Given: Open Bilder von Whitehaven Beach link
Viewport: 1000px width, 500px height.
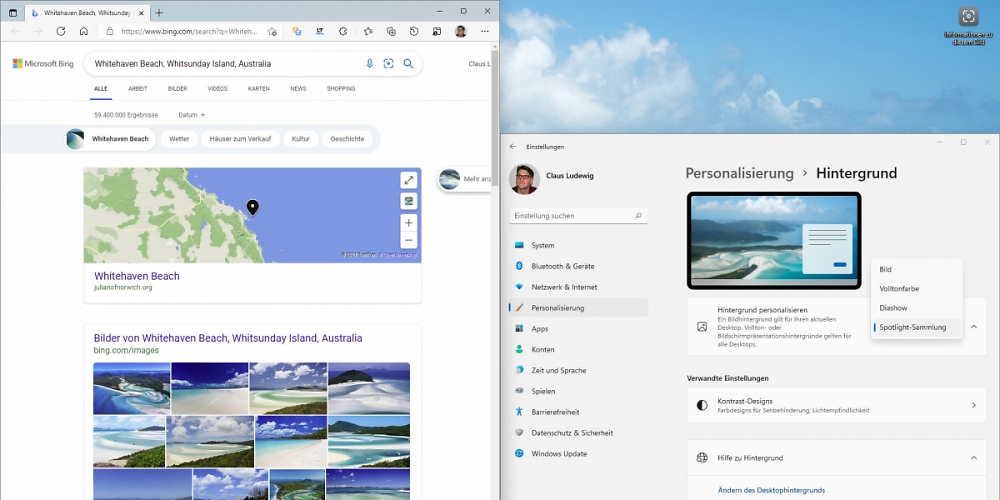Looking at the screenshot, I should tap(228, 338).
